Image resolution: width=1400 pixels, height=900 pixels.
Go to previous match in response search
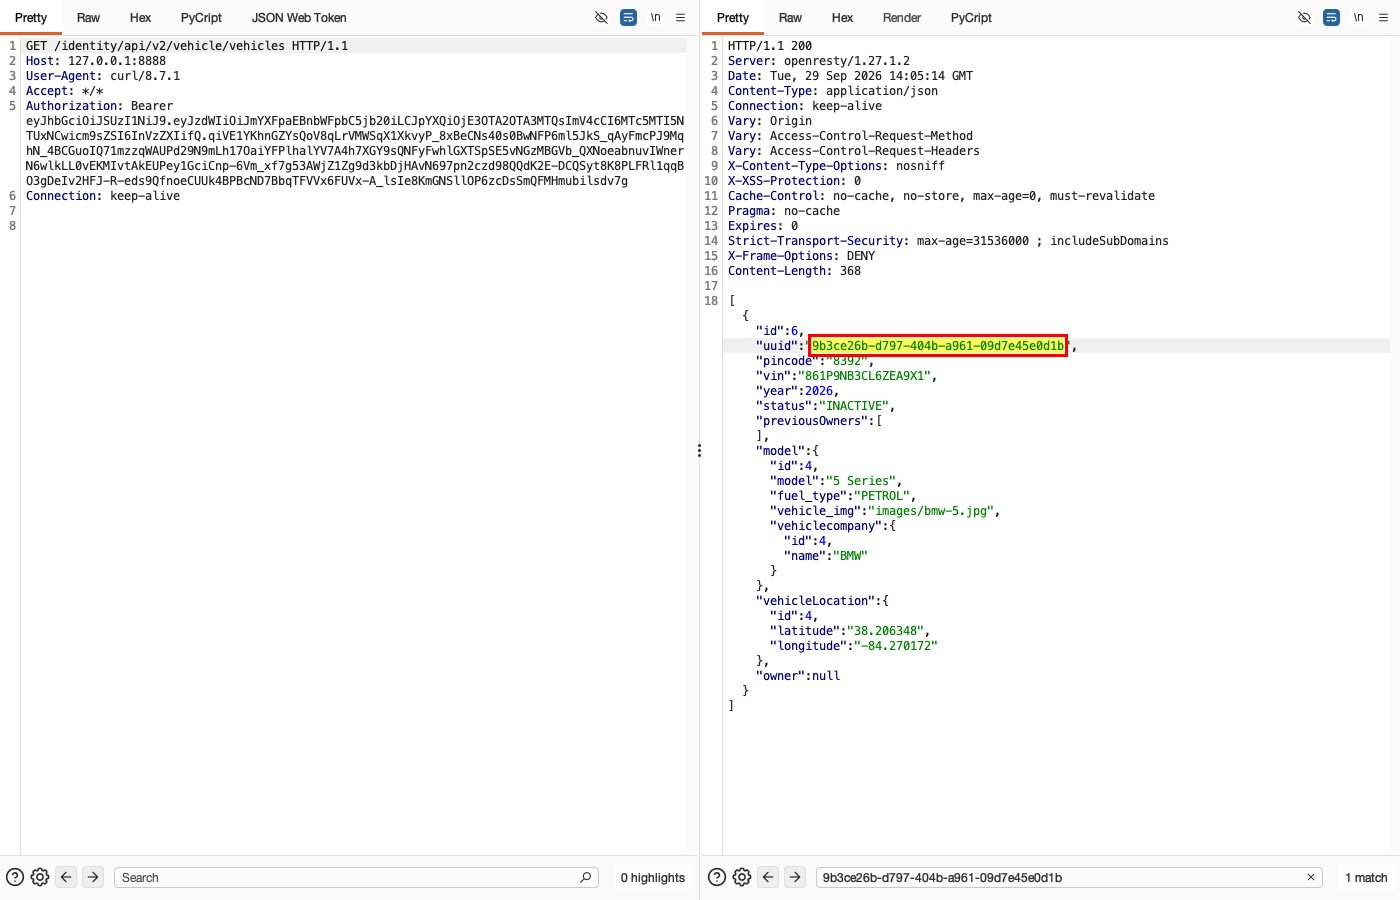768,877
